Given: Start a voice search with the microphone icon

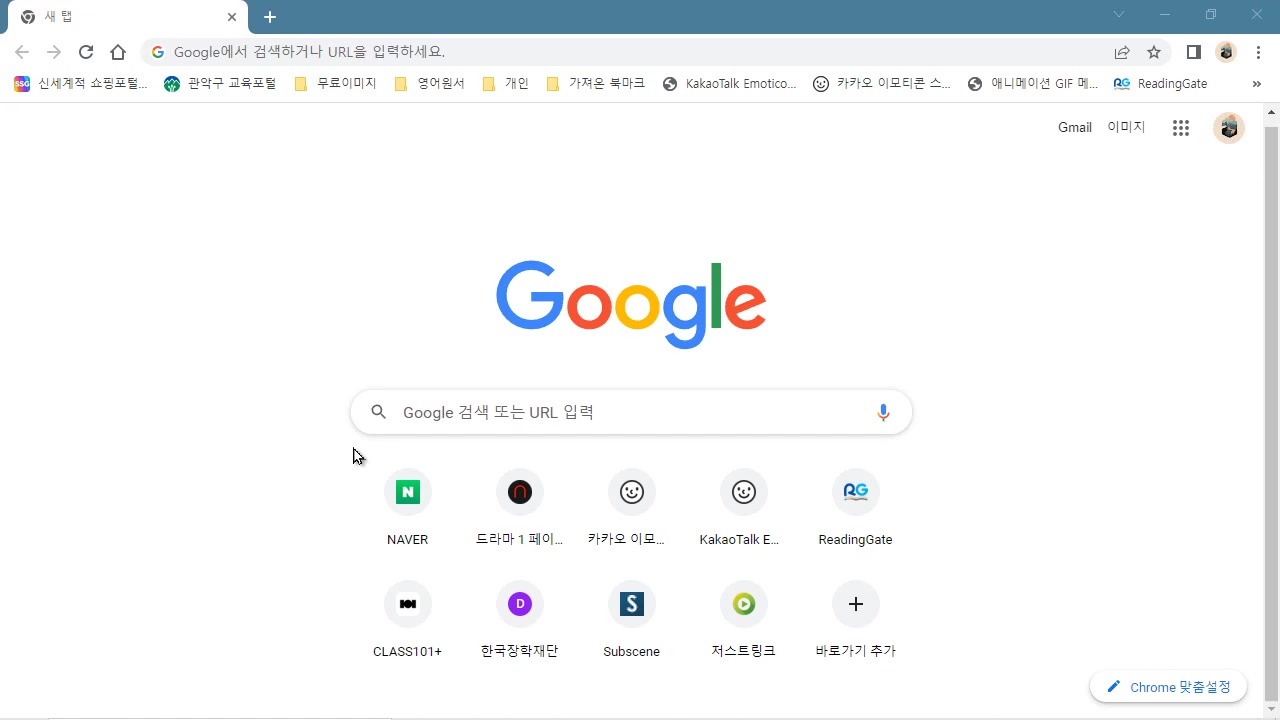Looking at the screenshot, I should 883,411.
